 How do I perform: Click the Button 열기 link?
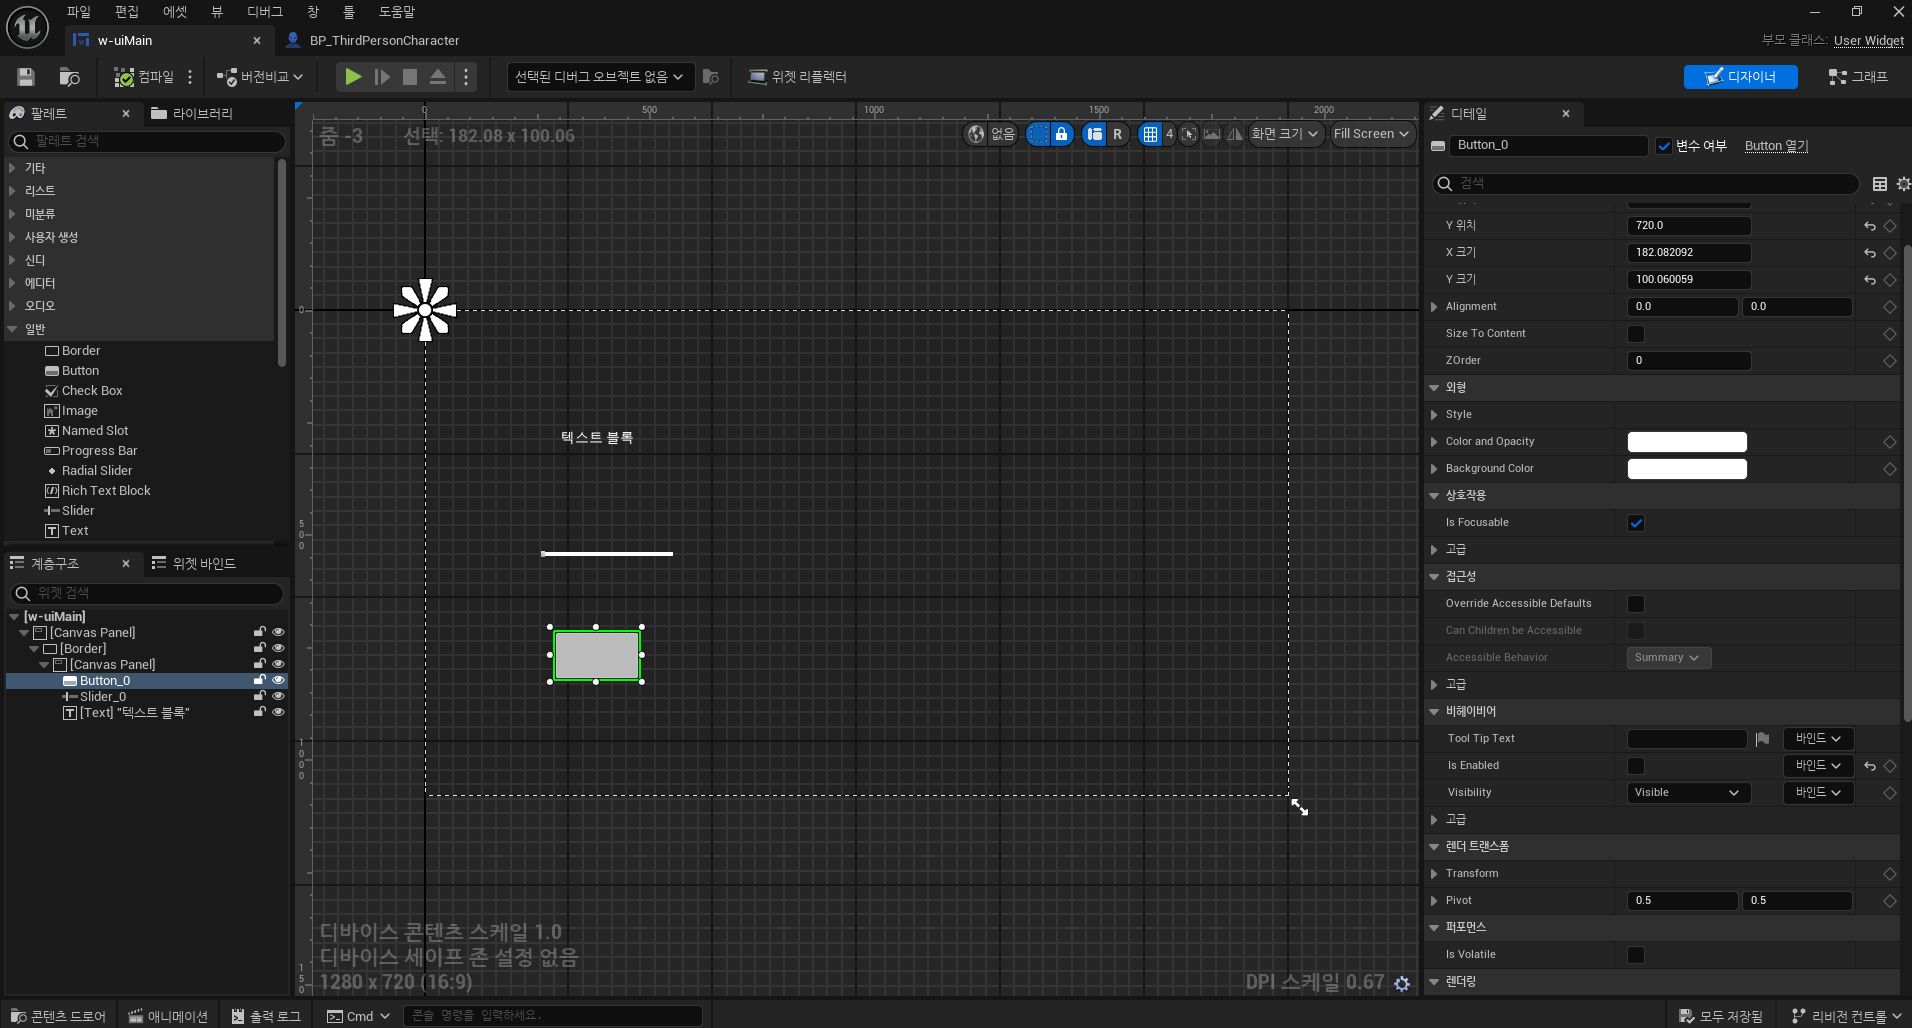(1776, 146)
